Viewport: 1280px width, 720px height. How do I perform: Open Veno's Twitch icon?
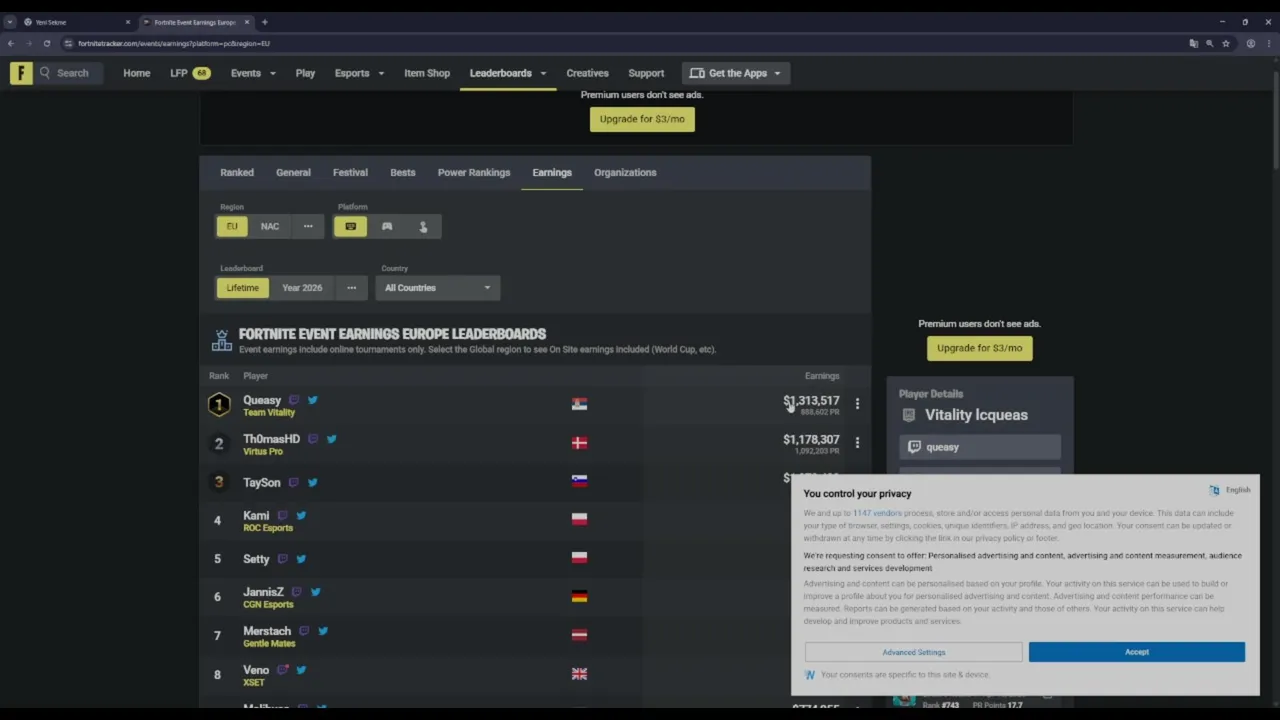click(x=283, y=670)
